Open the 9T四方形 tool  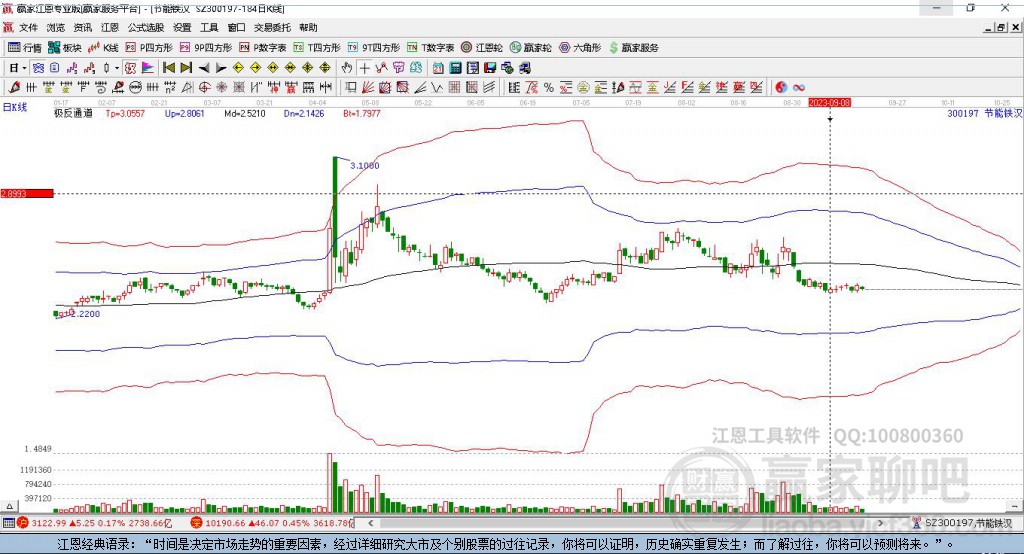click(x=374, y=48)
